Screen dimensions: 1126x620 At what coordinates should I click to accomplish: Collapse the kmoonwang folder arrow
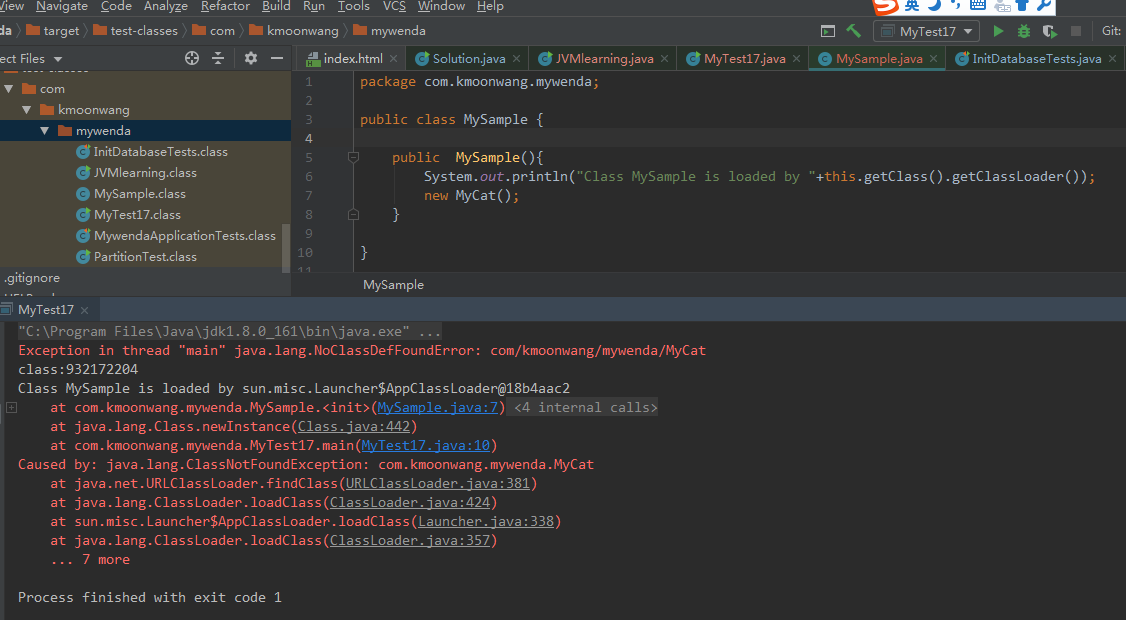(x=27, y=109)
